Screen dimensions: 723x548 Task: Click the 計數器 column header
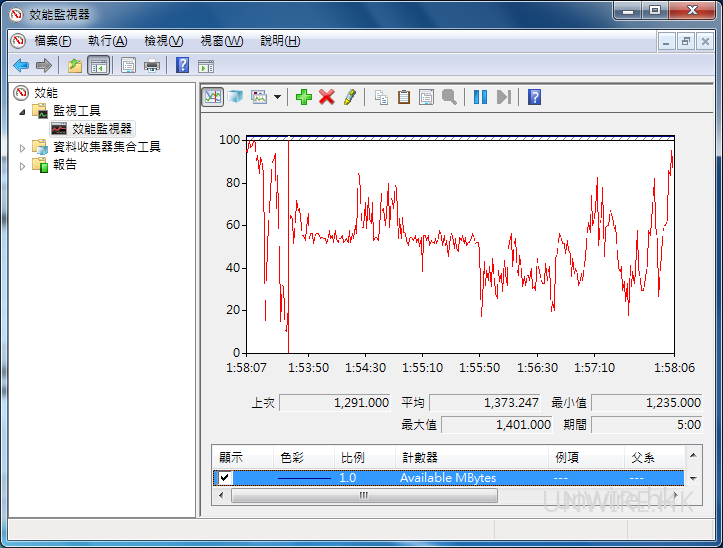418,457
